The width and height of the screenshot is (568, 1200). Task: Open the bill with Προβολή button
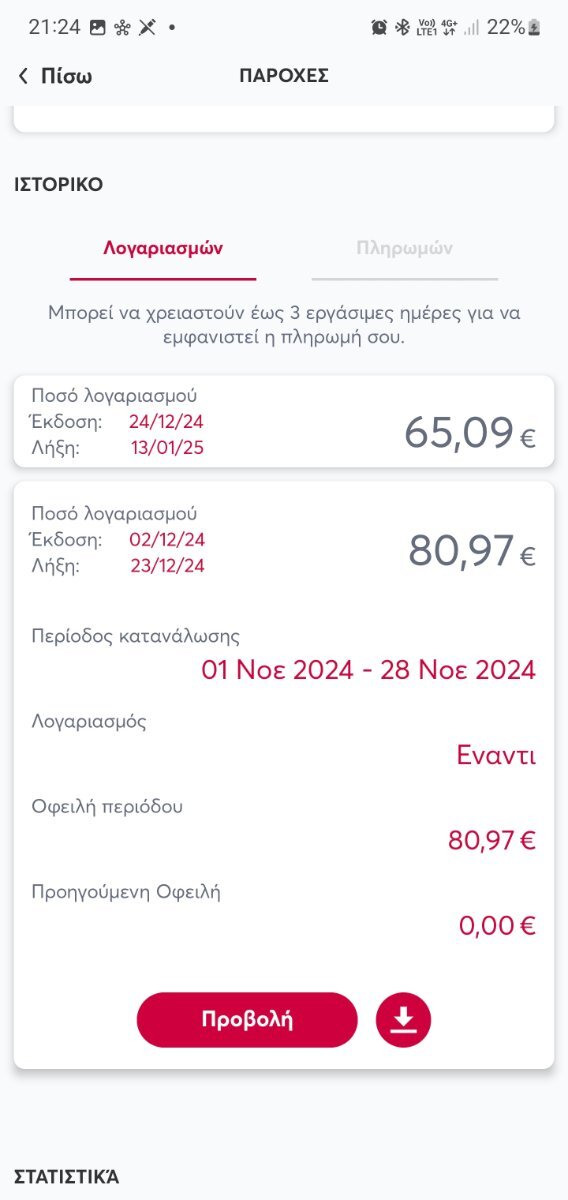coord(247,1020)
